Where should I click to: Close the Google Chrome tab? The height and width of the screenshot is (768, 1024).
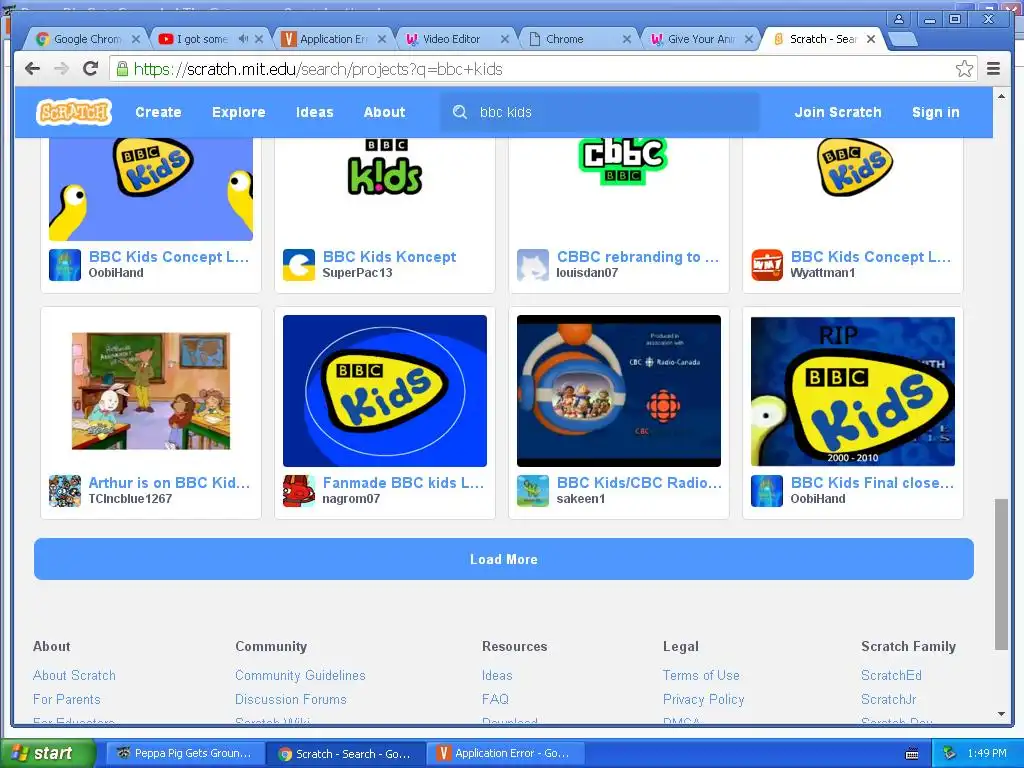point(135,39)
